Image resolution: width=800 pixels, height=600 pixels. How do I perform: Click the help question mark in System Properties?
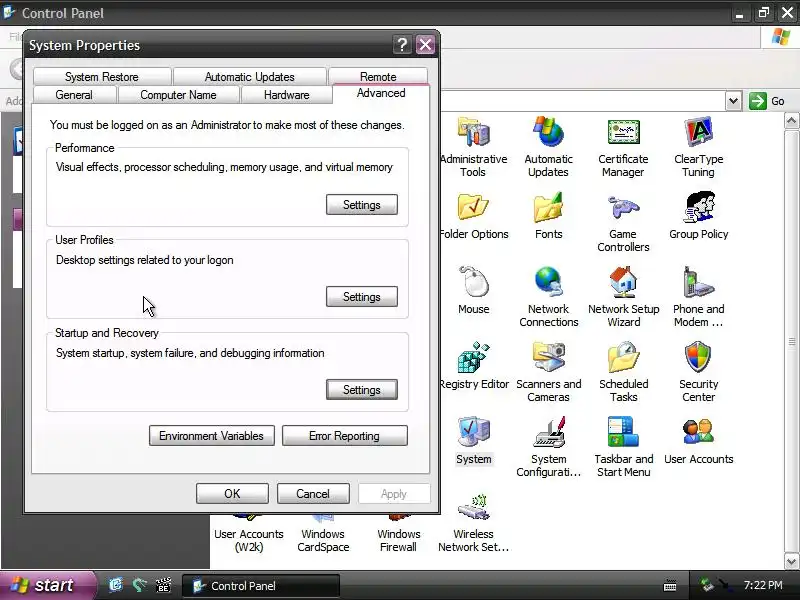(x=402, y=45)
